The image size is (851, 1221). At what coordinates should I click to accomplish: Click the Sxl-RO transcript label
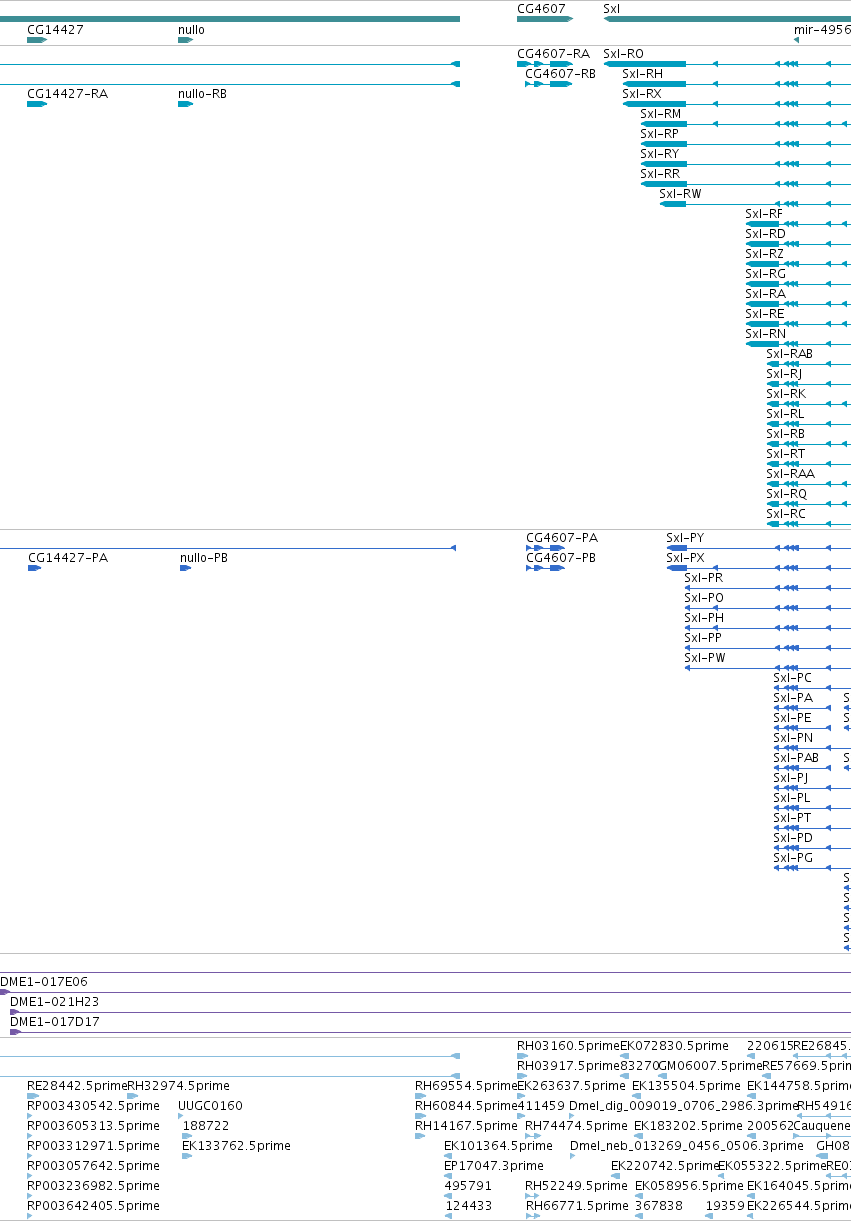pos(623,53)
